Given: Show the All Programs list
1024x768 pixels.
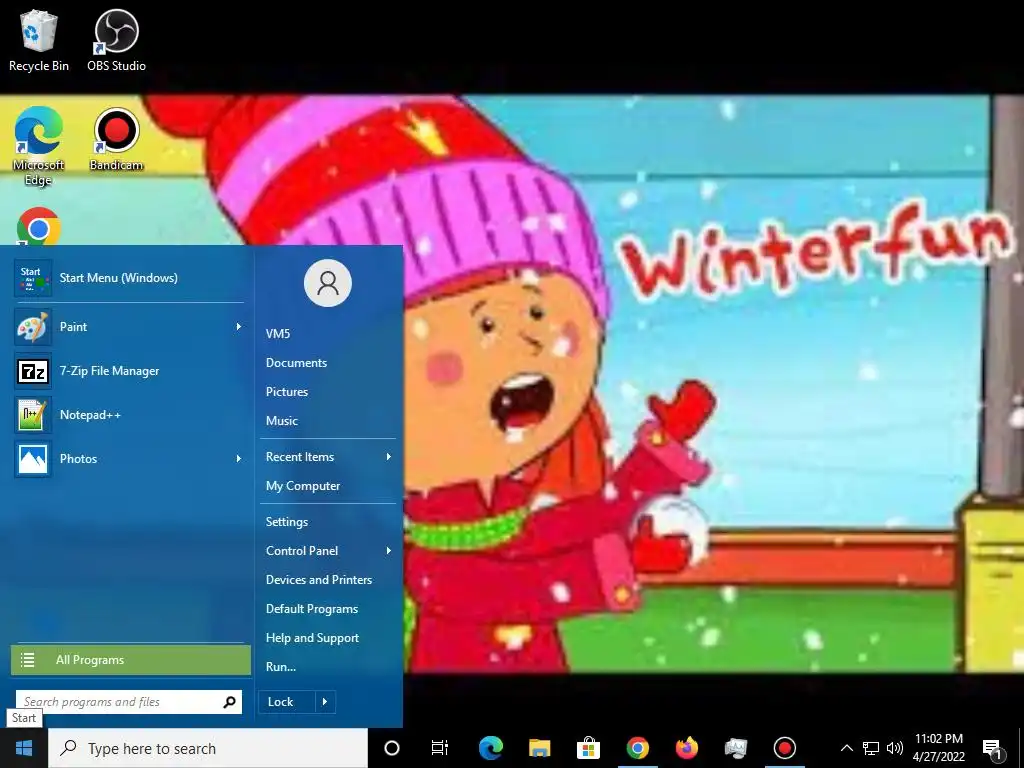Looking at the screenshot, I should point(131,660).
